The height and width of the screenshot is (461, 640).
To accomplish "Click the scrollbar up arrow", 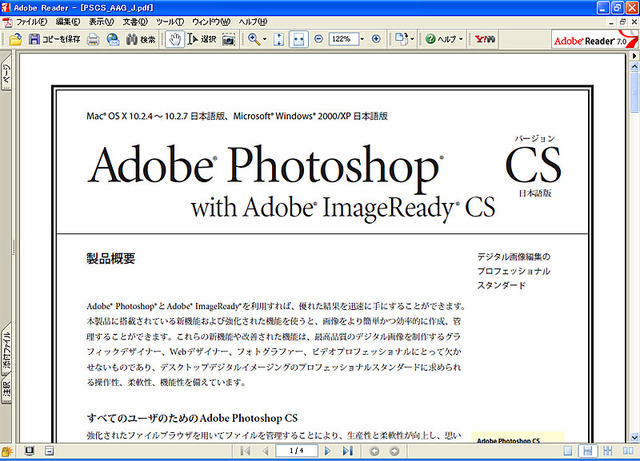I will (635, 66).
